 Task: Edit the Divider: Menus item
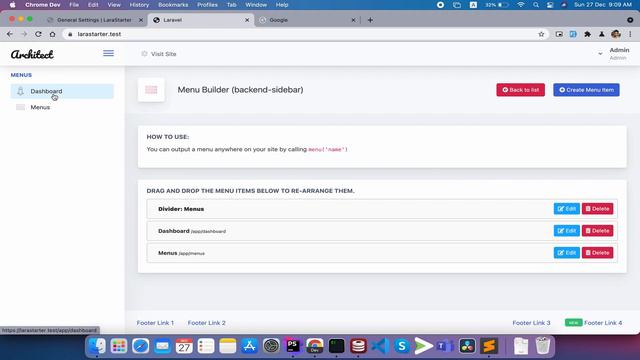pyautogui.click(x=567, y=209)
